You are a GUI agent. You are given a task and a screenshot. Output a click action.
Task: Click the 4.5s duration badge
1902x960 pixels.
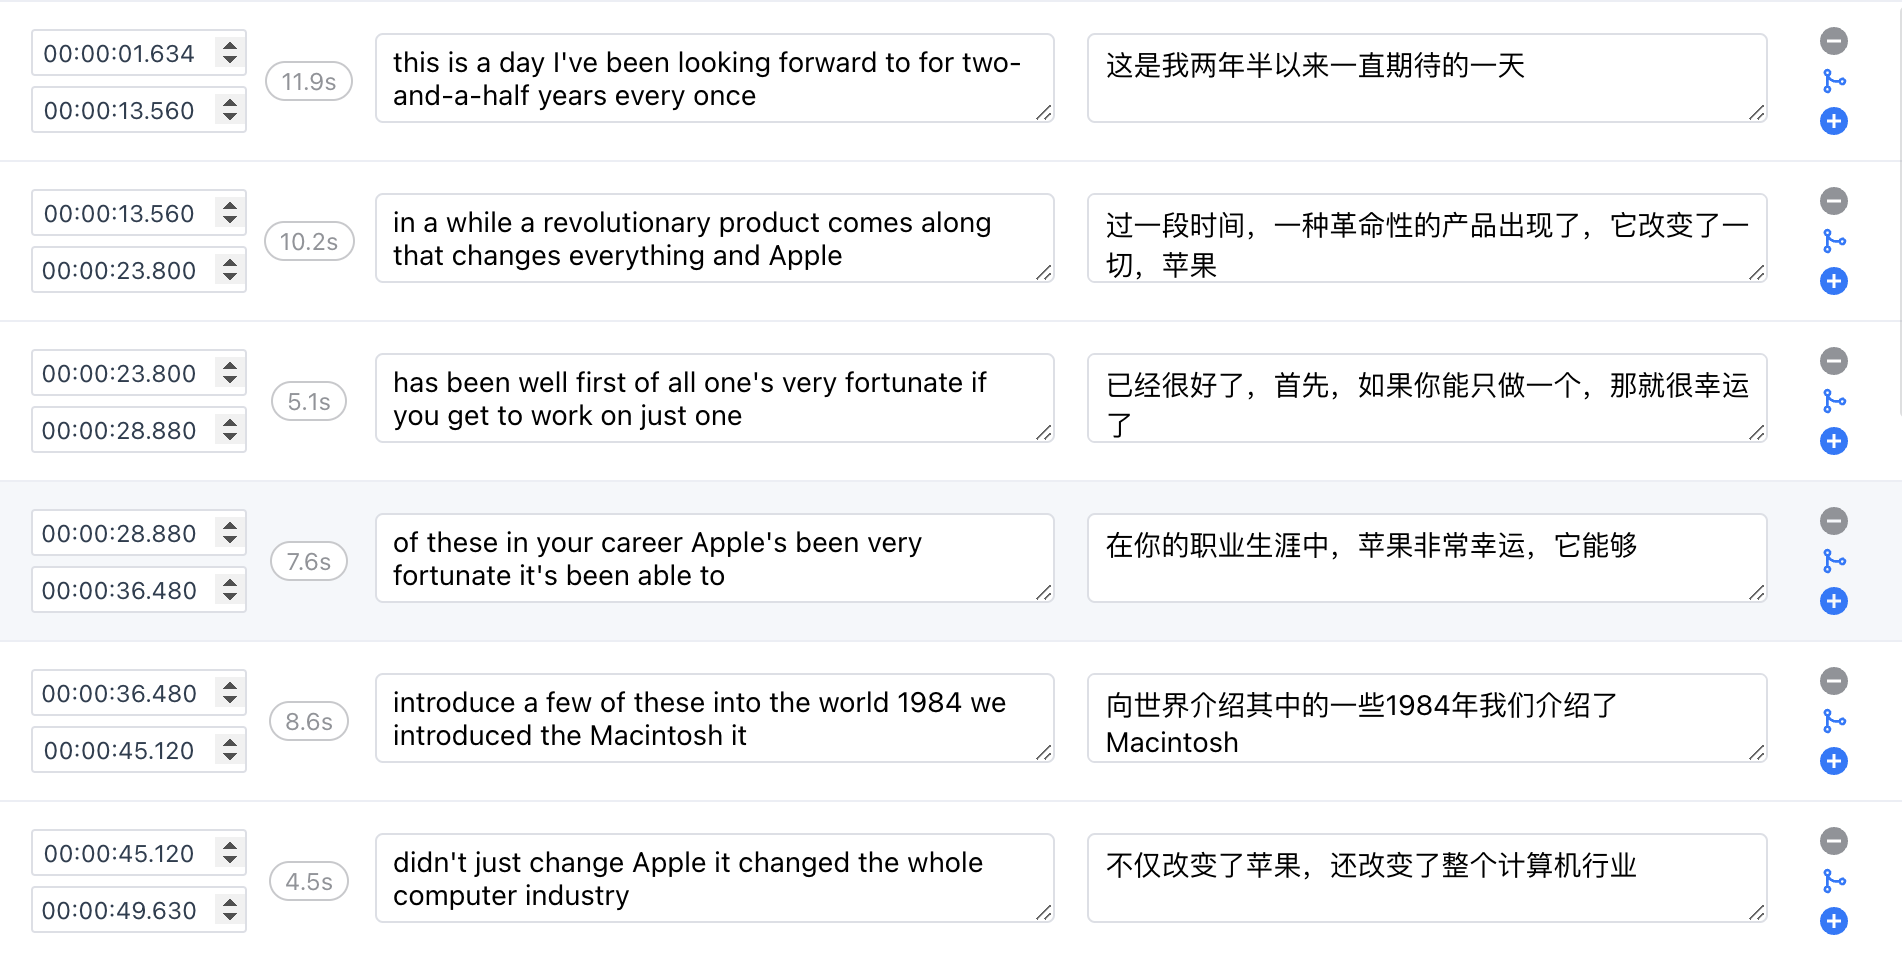click(x=308, y=880)
